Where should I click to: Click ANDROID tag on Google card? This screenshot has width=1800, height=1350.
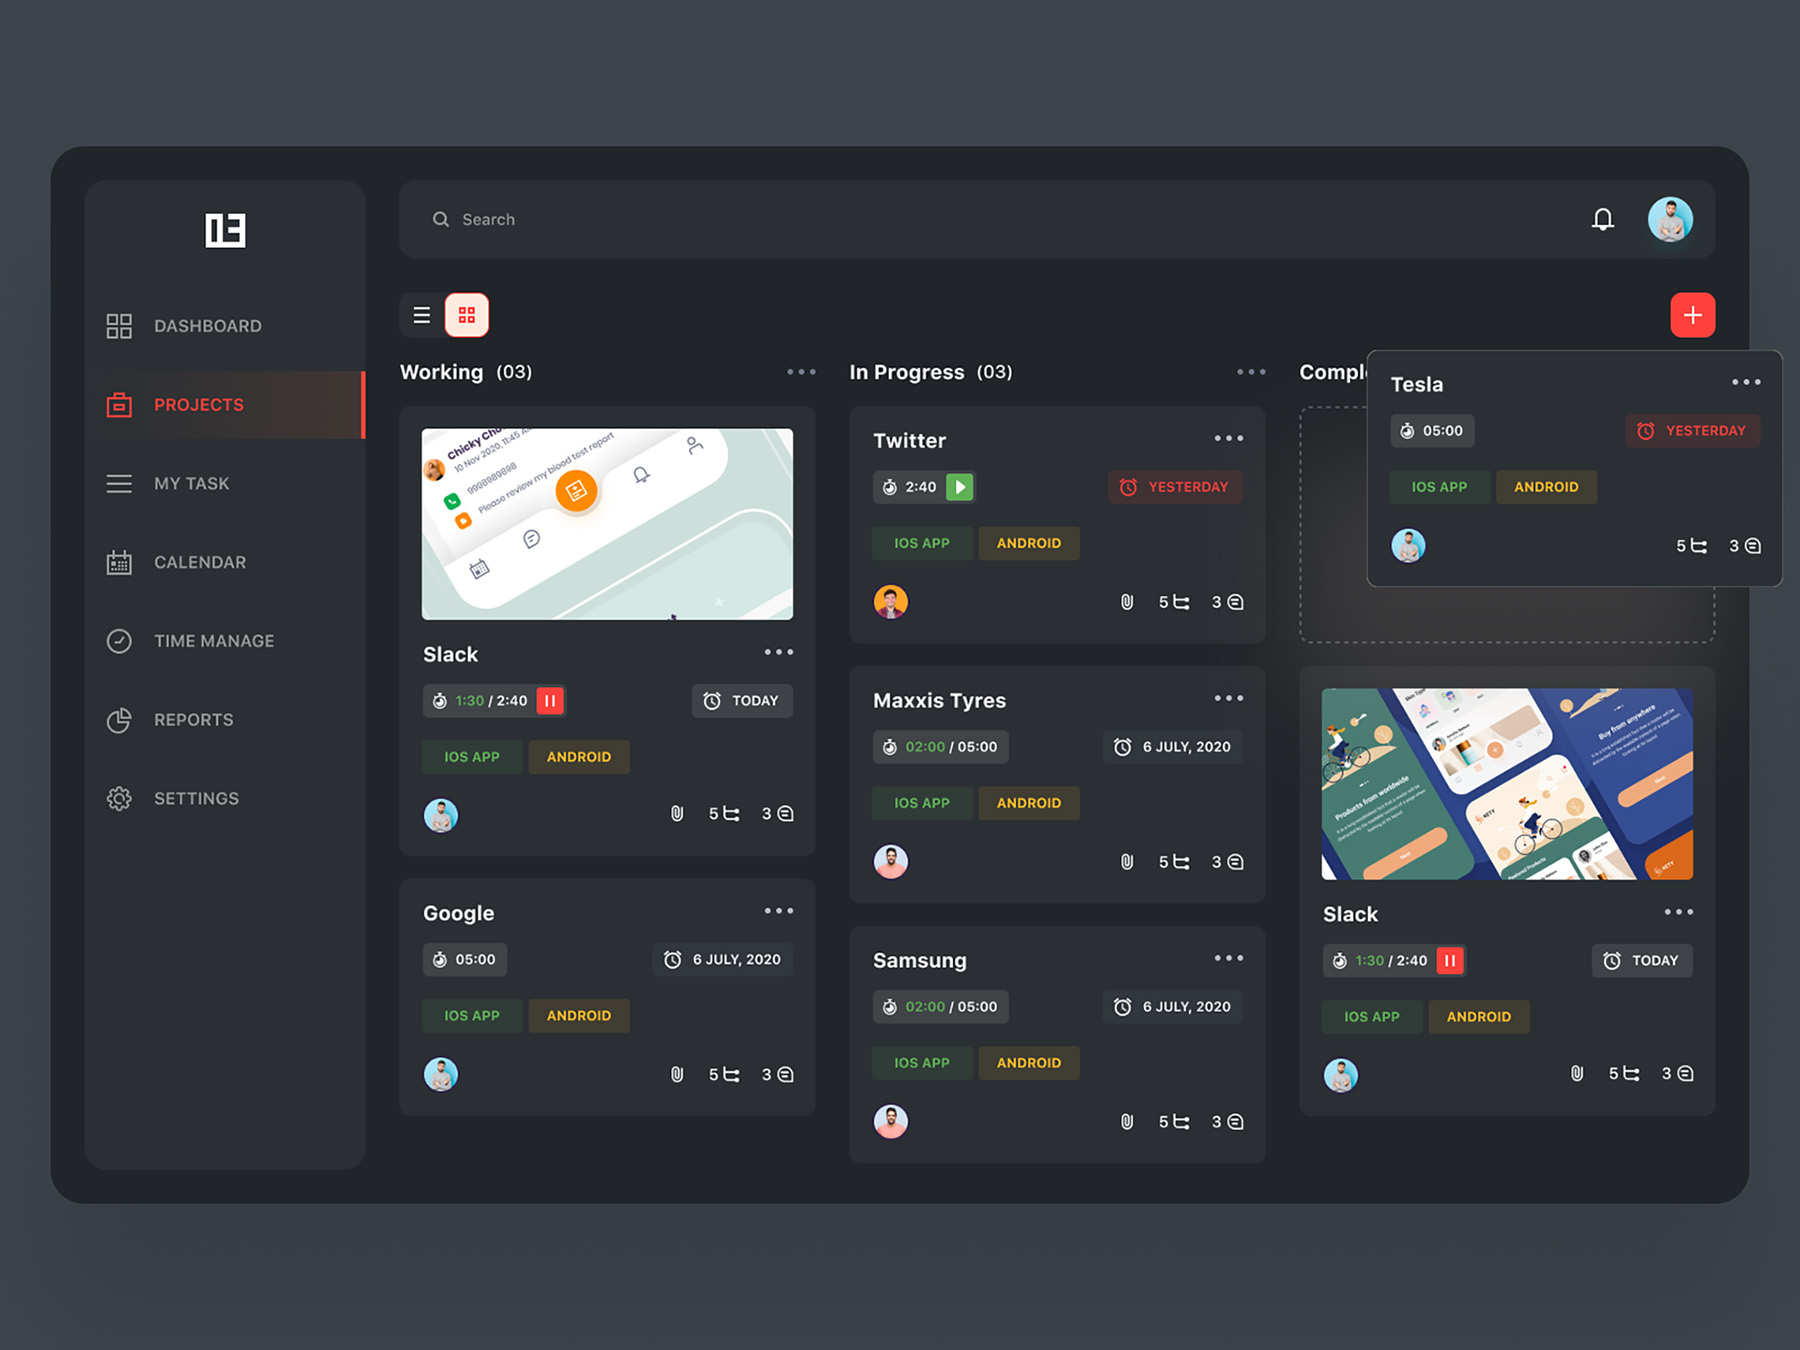tap(579, 1016)
